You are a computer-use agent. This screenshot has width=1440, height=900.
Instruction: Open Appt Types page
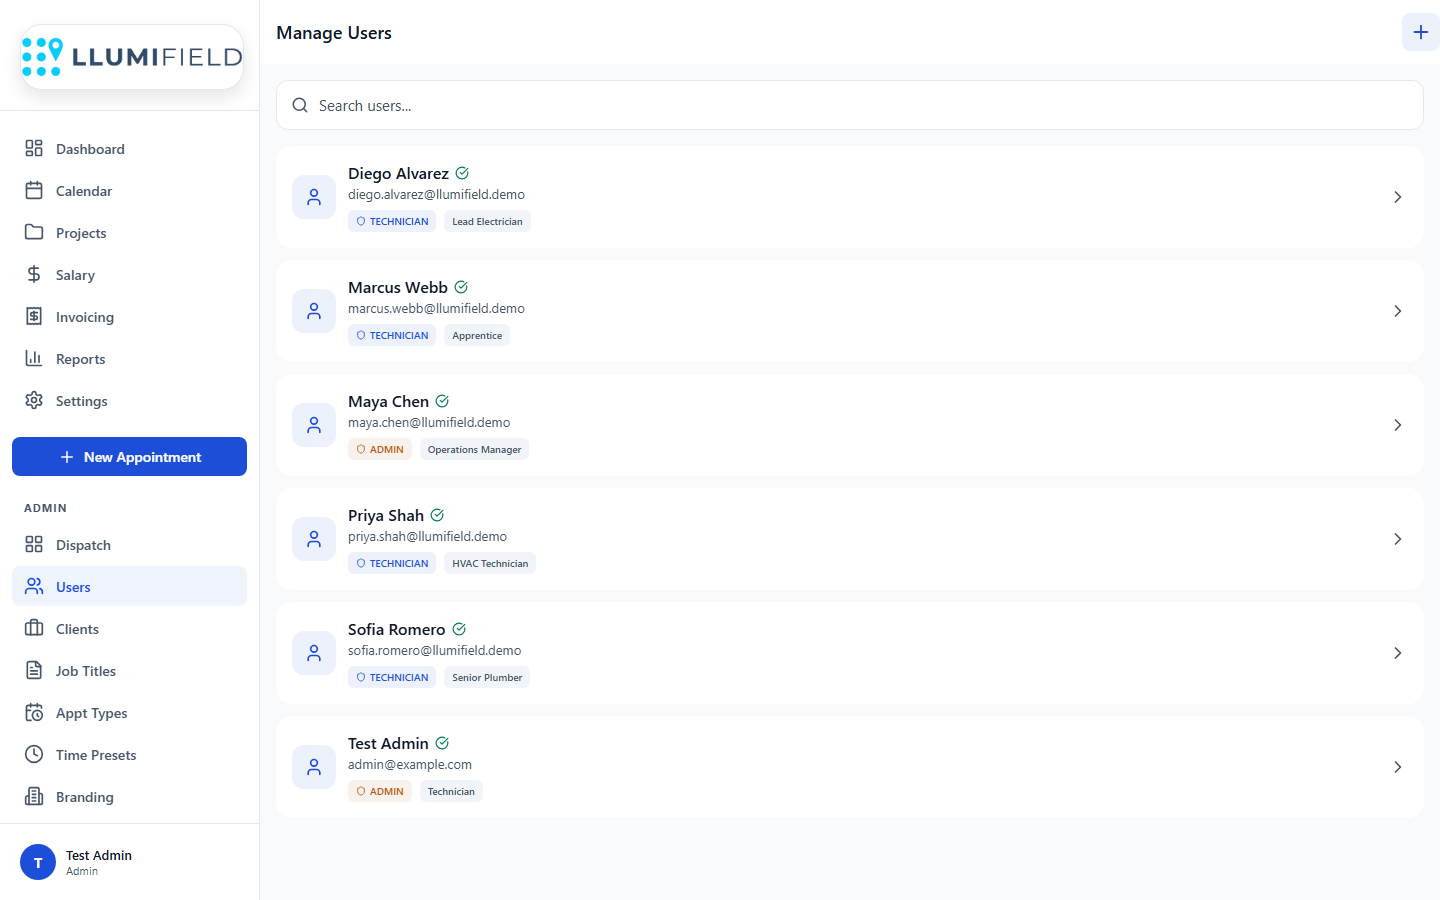129,713
